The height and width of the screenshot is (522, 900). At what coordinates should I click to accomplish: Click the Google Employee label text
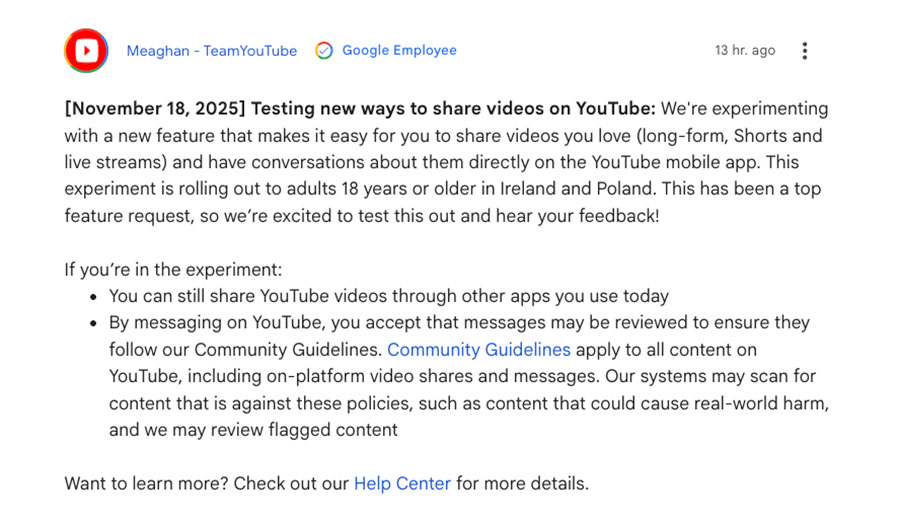pos(399,51)
